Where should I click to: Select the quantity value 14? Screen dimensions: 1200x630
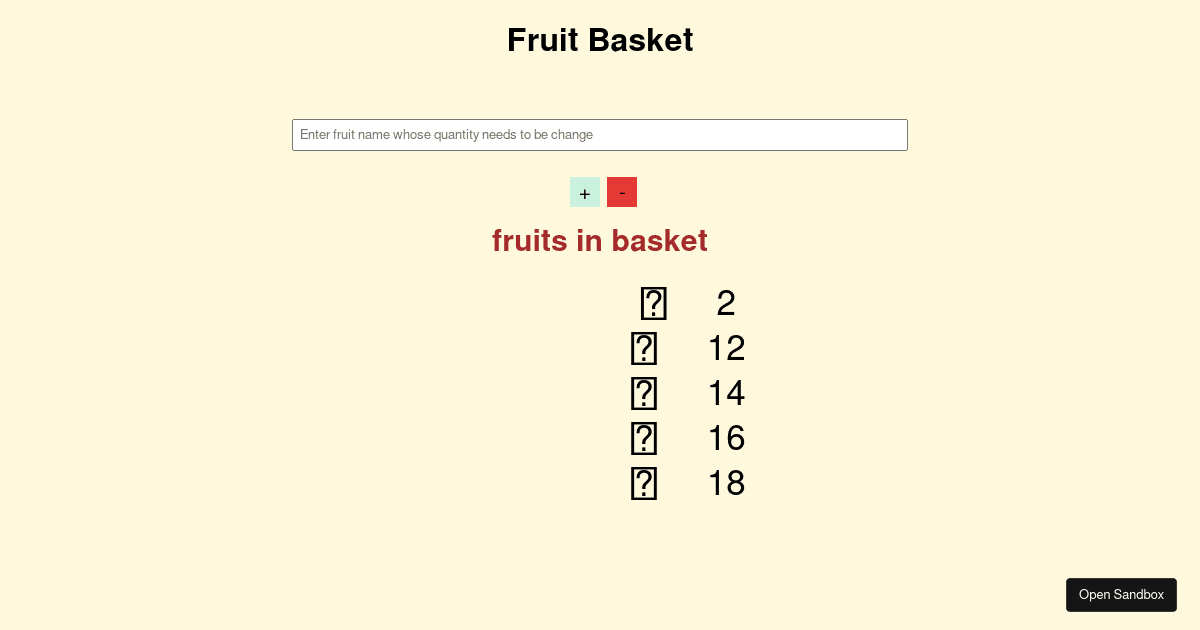coord(726,393)
